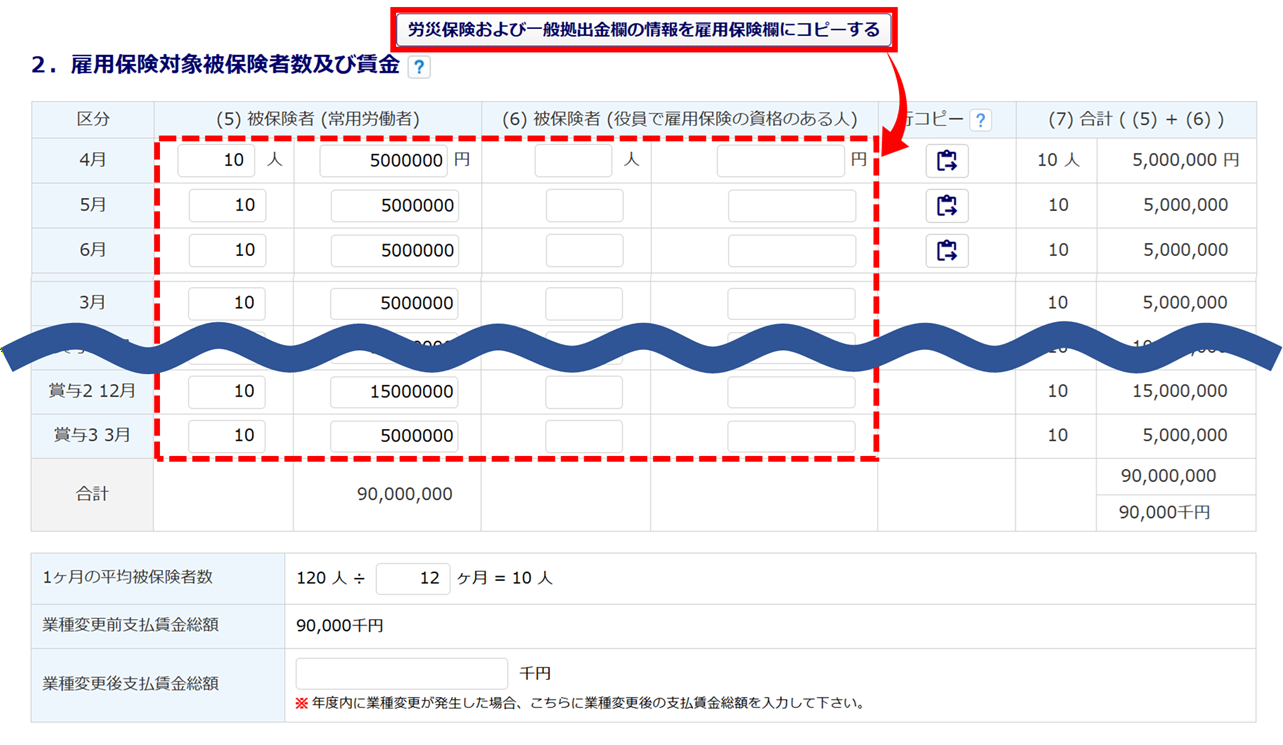Image resolution: width=1283 pixels, height=745 pixels.
Task: Focus the 4月 役員 wage amount input
Action: pyautogui.click(x=781, y=161)
